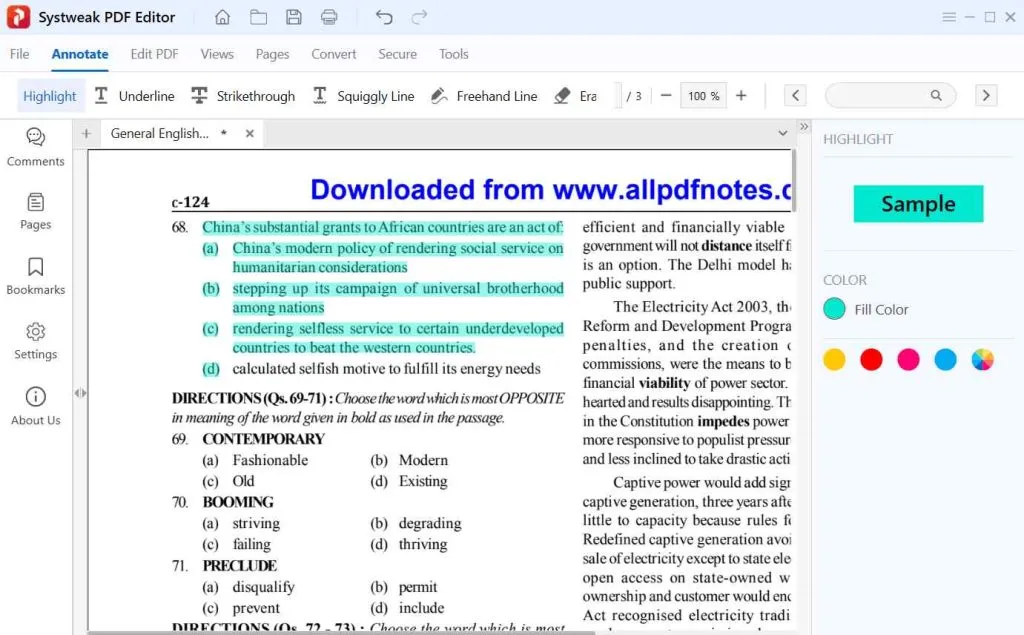Click the 100 % zoom level field

coord(703,95)
